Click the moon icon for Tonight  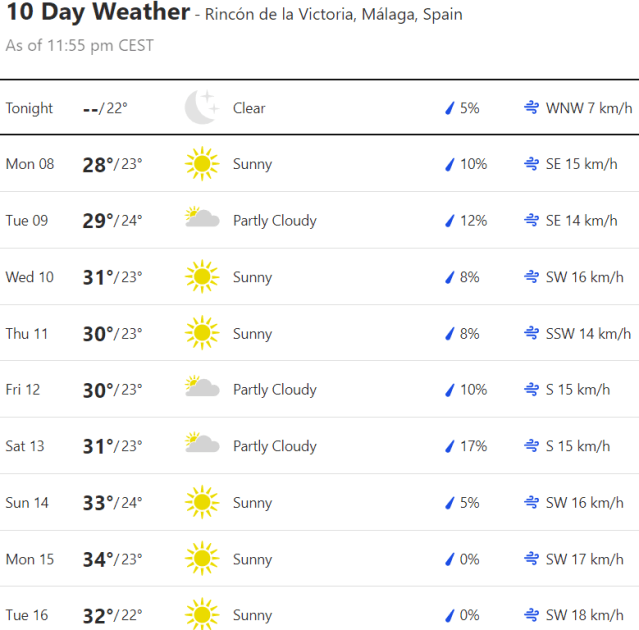pyautogui.click(x=201, y=108)
